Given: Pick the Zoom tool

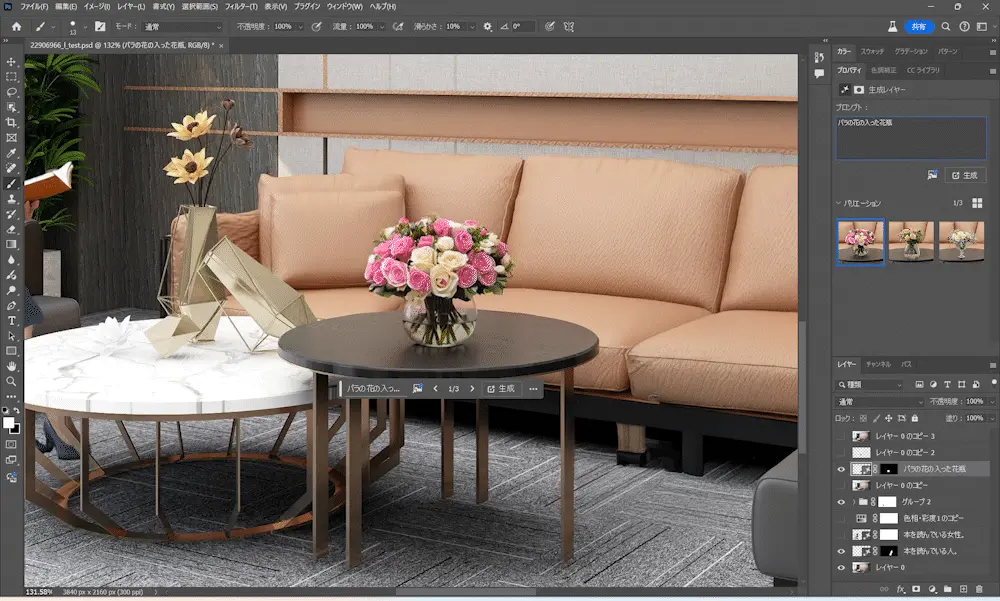Looking at the screenshot, I should pos(11,382).
